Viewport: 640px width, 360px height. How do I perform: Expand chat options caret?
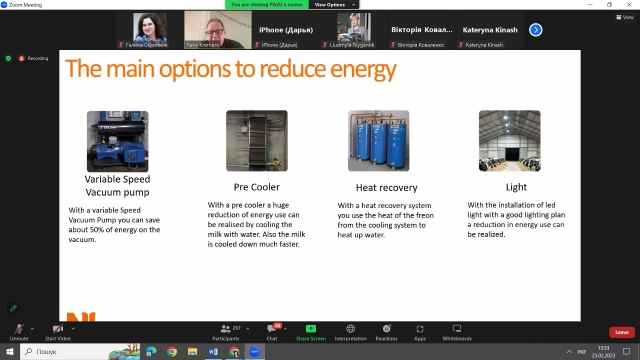(x=285, y=329)
